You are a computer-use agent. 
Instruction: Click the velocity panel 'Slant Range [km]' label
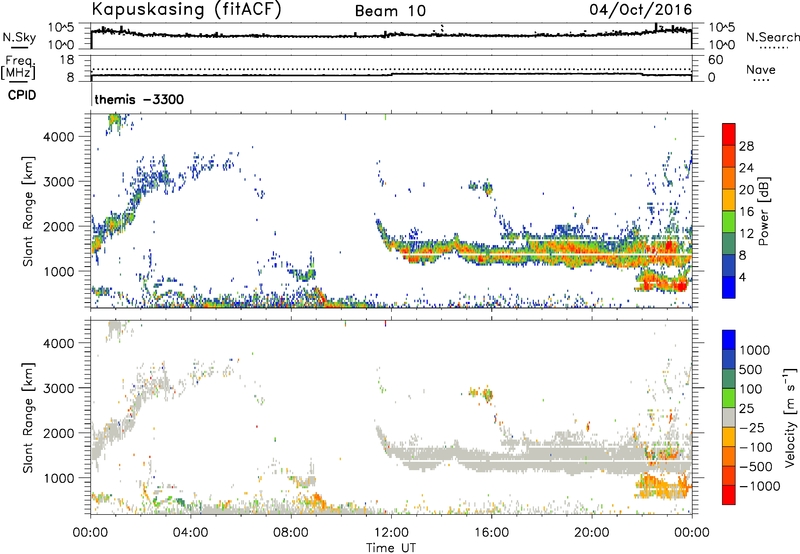coord(28,417)
